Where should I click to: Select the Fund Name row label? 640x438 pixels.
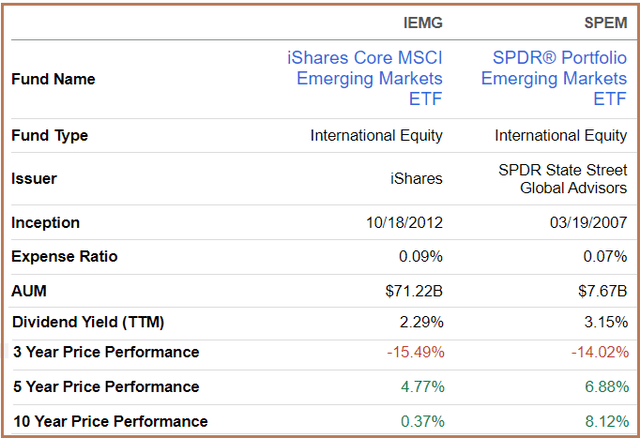[x=53, y=79]
